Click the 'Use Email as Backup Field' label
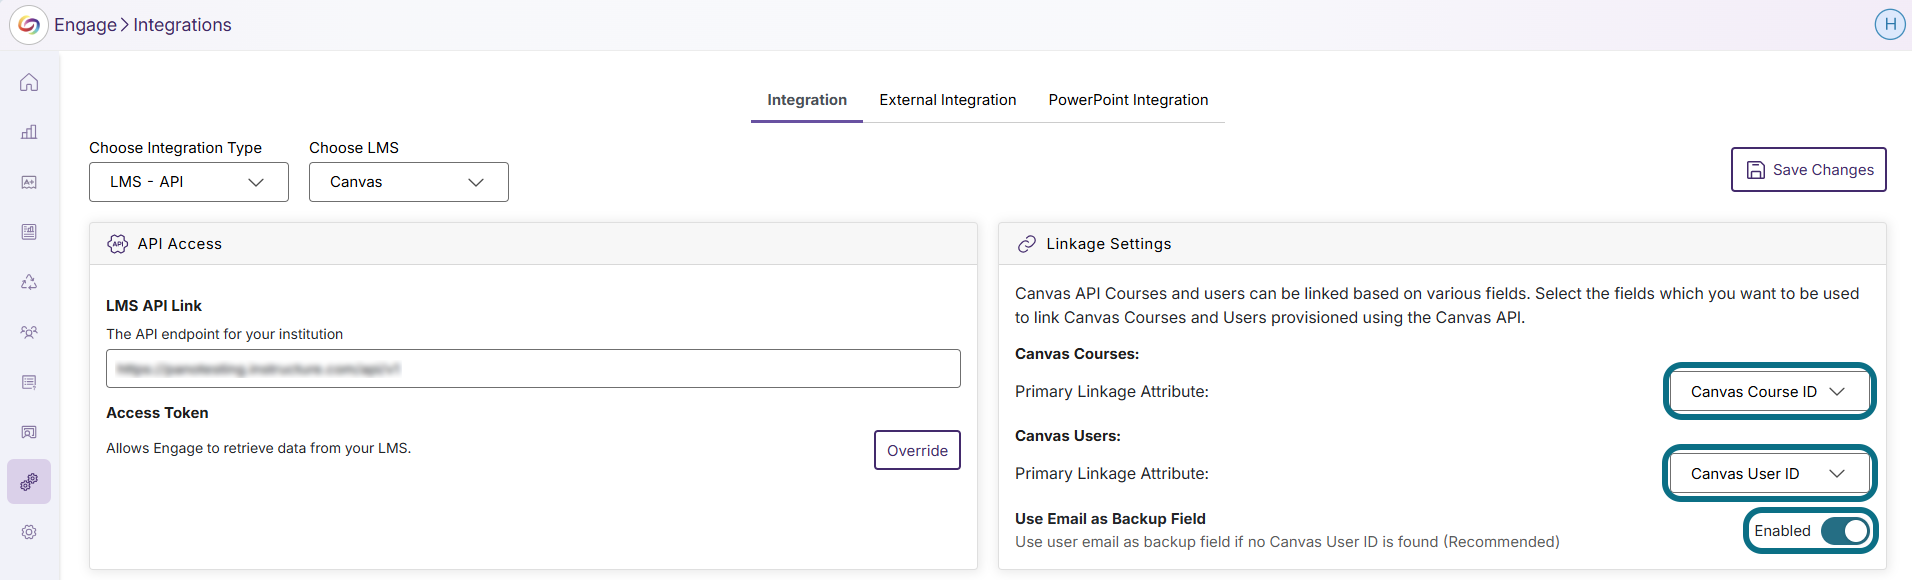 (x=1110, y=519)
